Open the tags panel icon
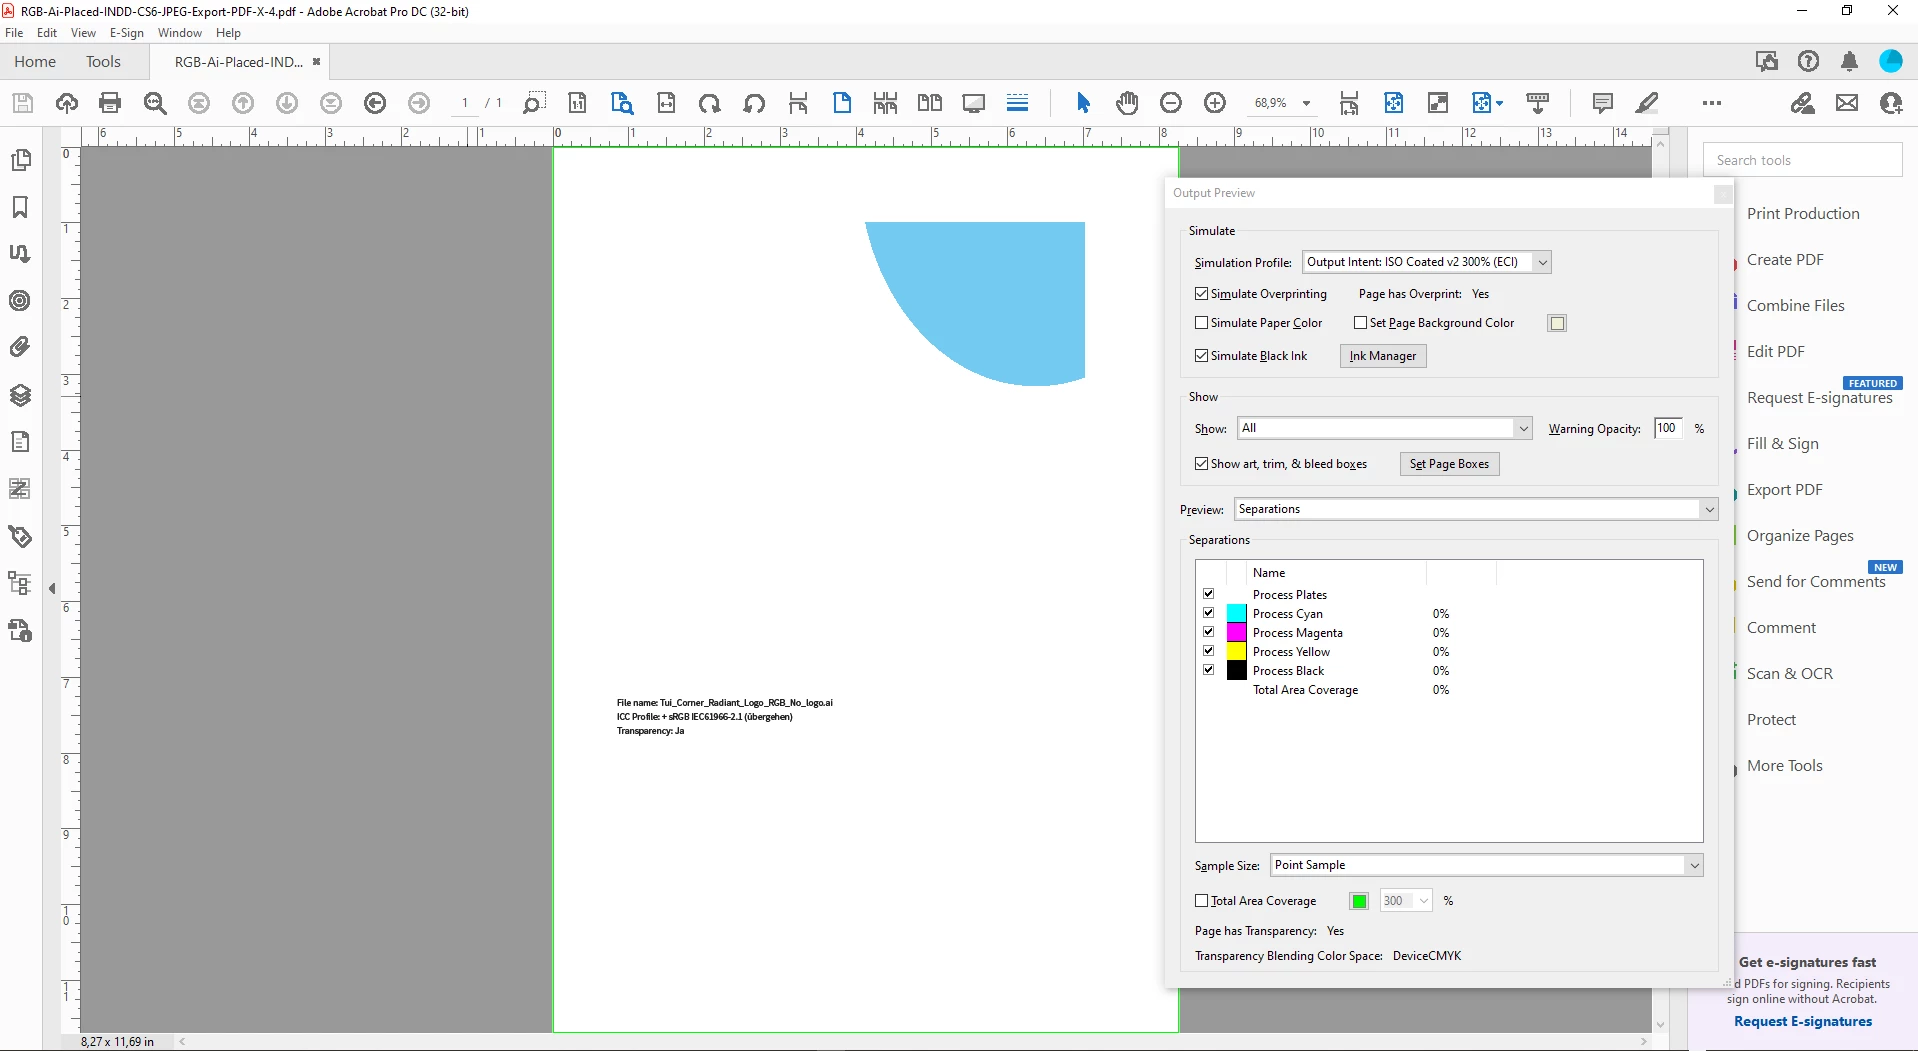 (20, 537)
